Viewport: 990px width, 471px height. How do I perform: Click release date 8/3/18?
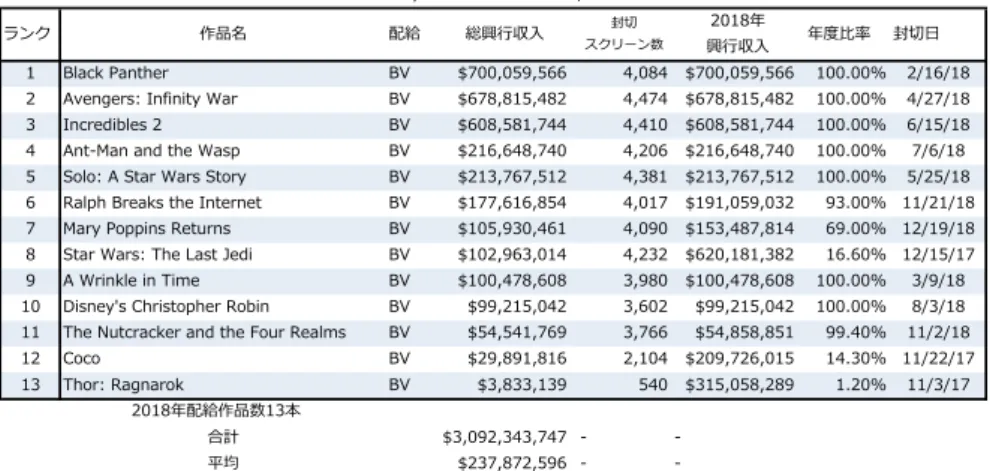click(938, 306)
